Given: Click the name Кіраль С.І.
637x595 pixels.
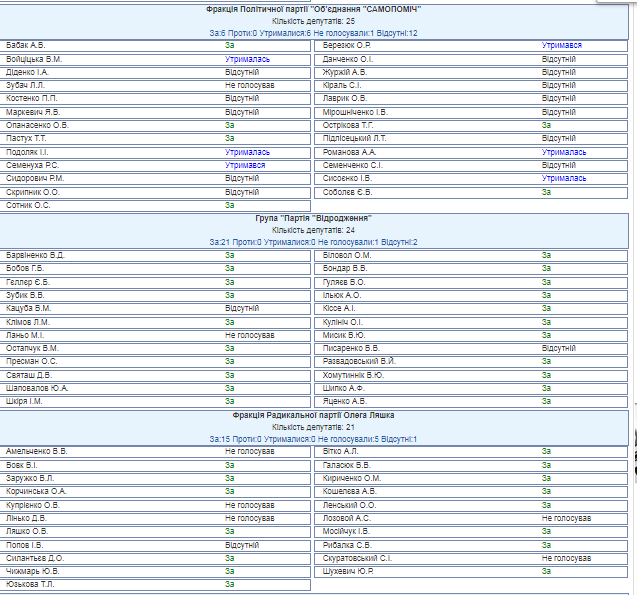Looking at the screenshot, I should (342, 85).
